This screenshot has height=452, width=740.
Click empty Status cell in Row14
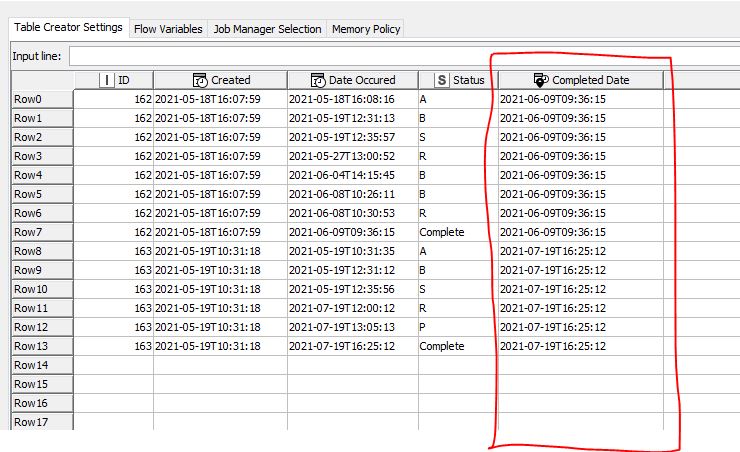[x=458, y=365]
